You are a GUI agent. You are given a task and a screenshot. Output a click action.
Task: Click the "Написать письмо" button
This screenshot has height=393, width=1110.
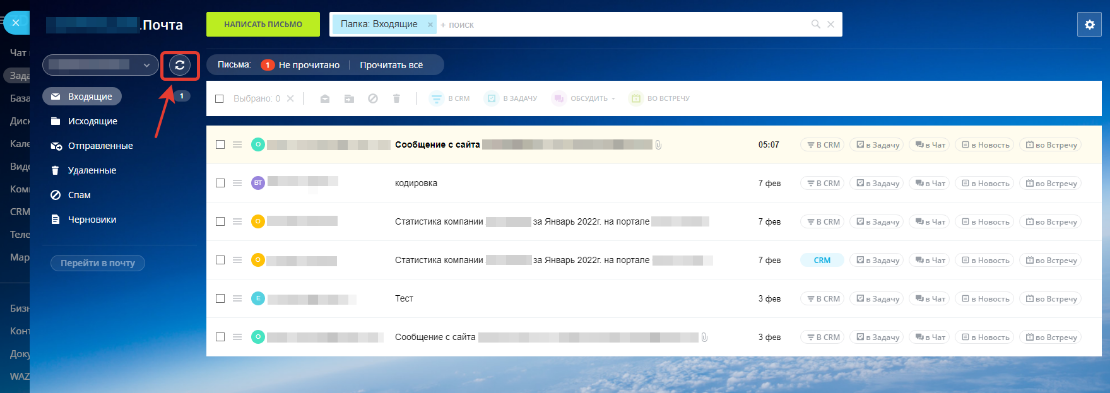(x=263, y=24)
